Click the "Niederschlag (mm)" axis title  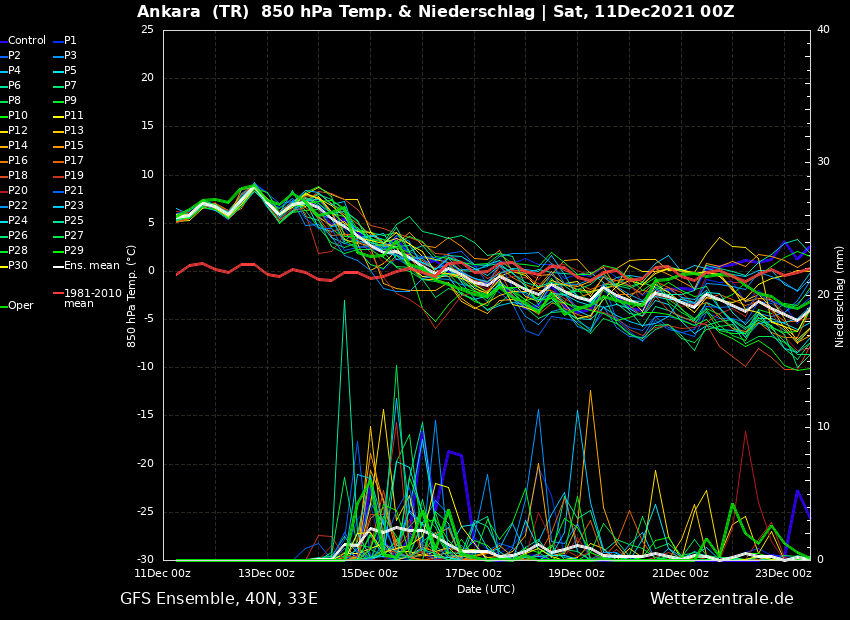tap(839, 296)
